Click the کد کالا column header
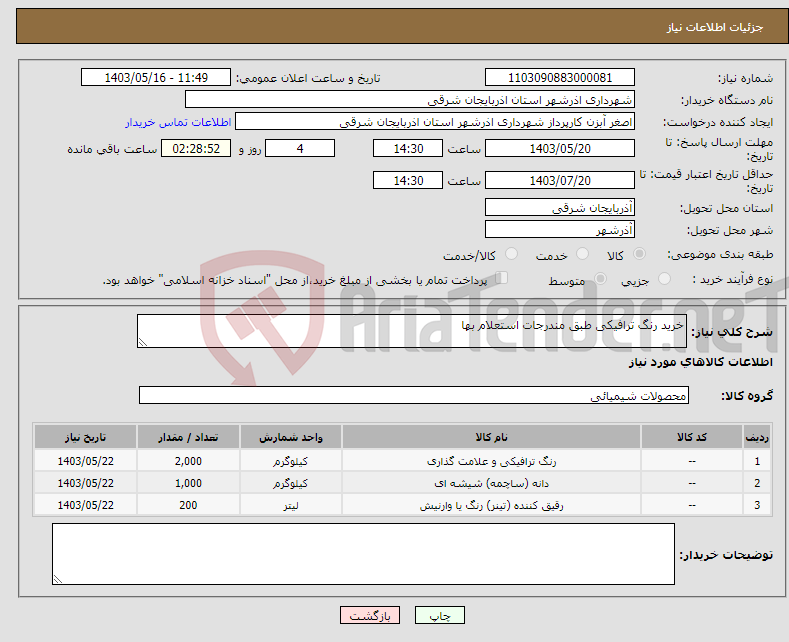The height and width of the screenshot is (642, 789). [x=692, y=437]
